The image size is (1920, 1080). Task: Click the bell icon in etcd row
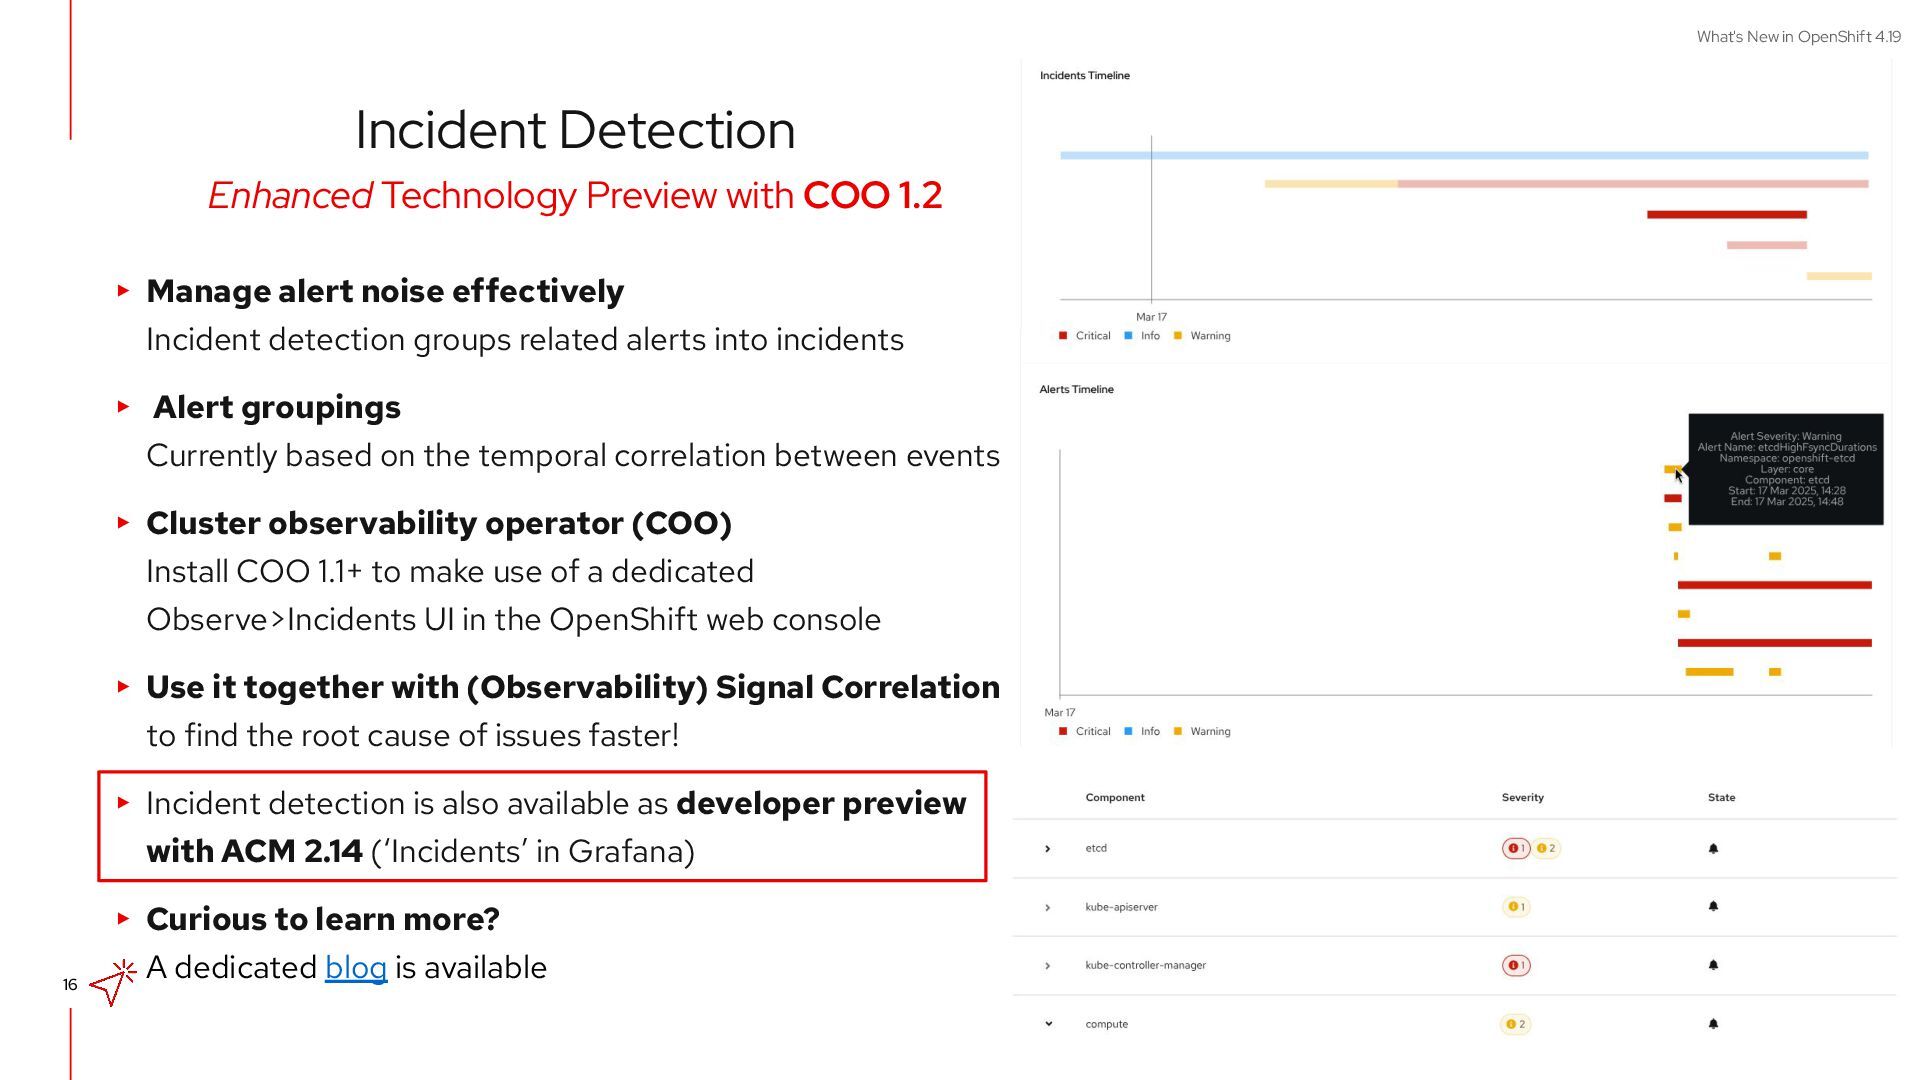[x=1713, y=849]
